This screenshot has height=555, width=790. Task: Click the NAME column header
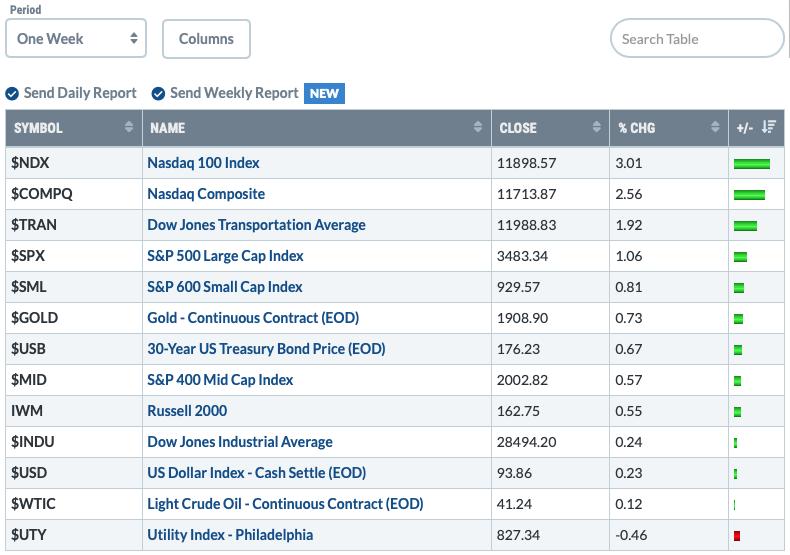pyautogui.click(x=317, y=128)
